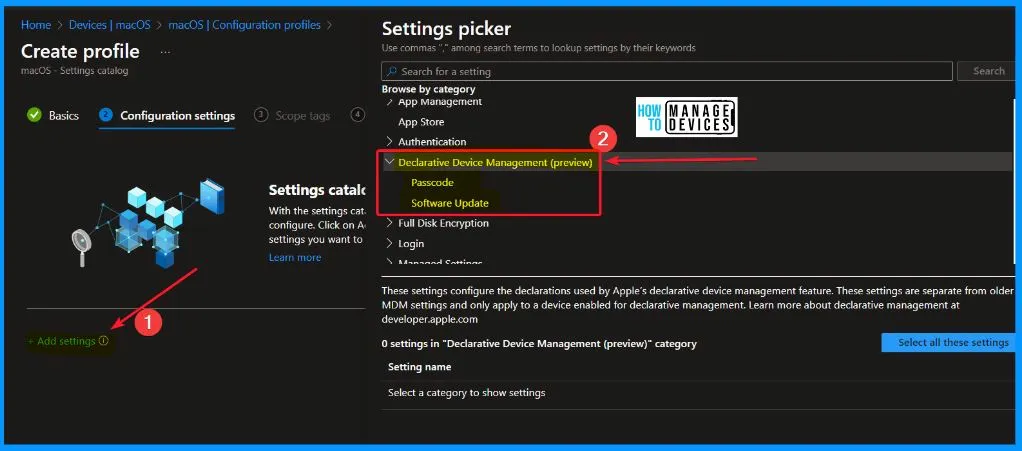Click 'Select a category to show settings' text
The width and height of the screenshot is (1022, 451).
[467, 392]
